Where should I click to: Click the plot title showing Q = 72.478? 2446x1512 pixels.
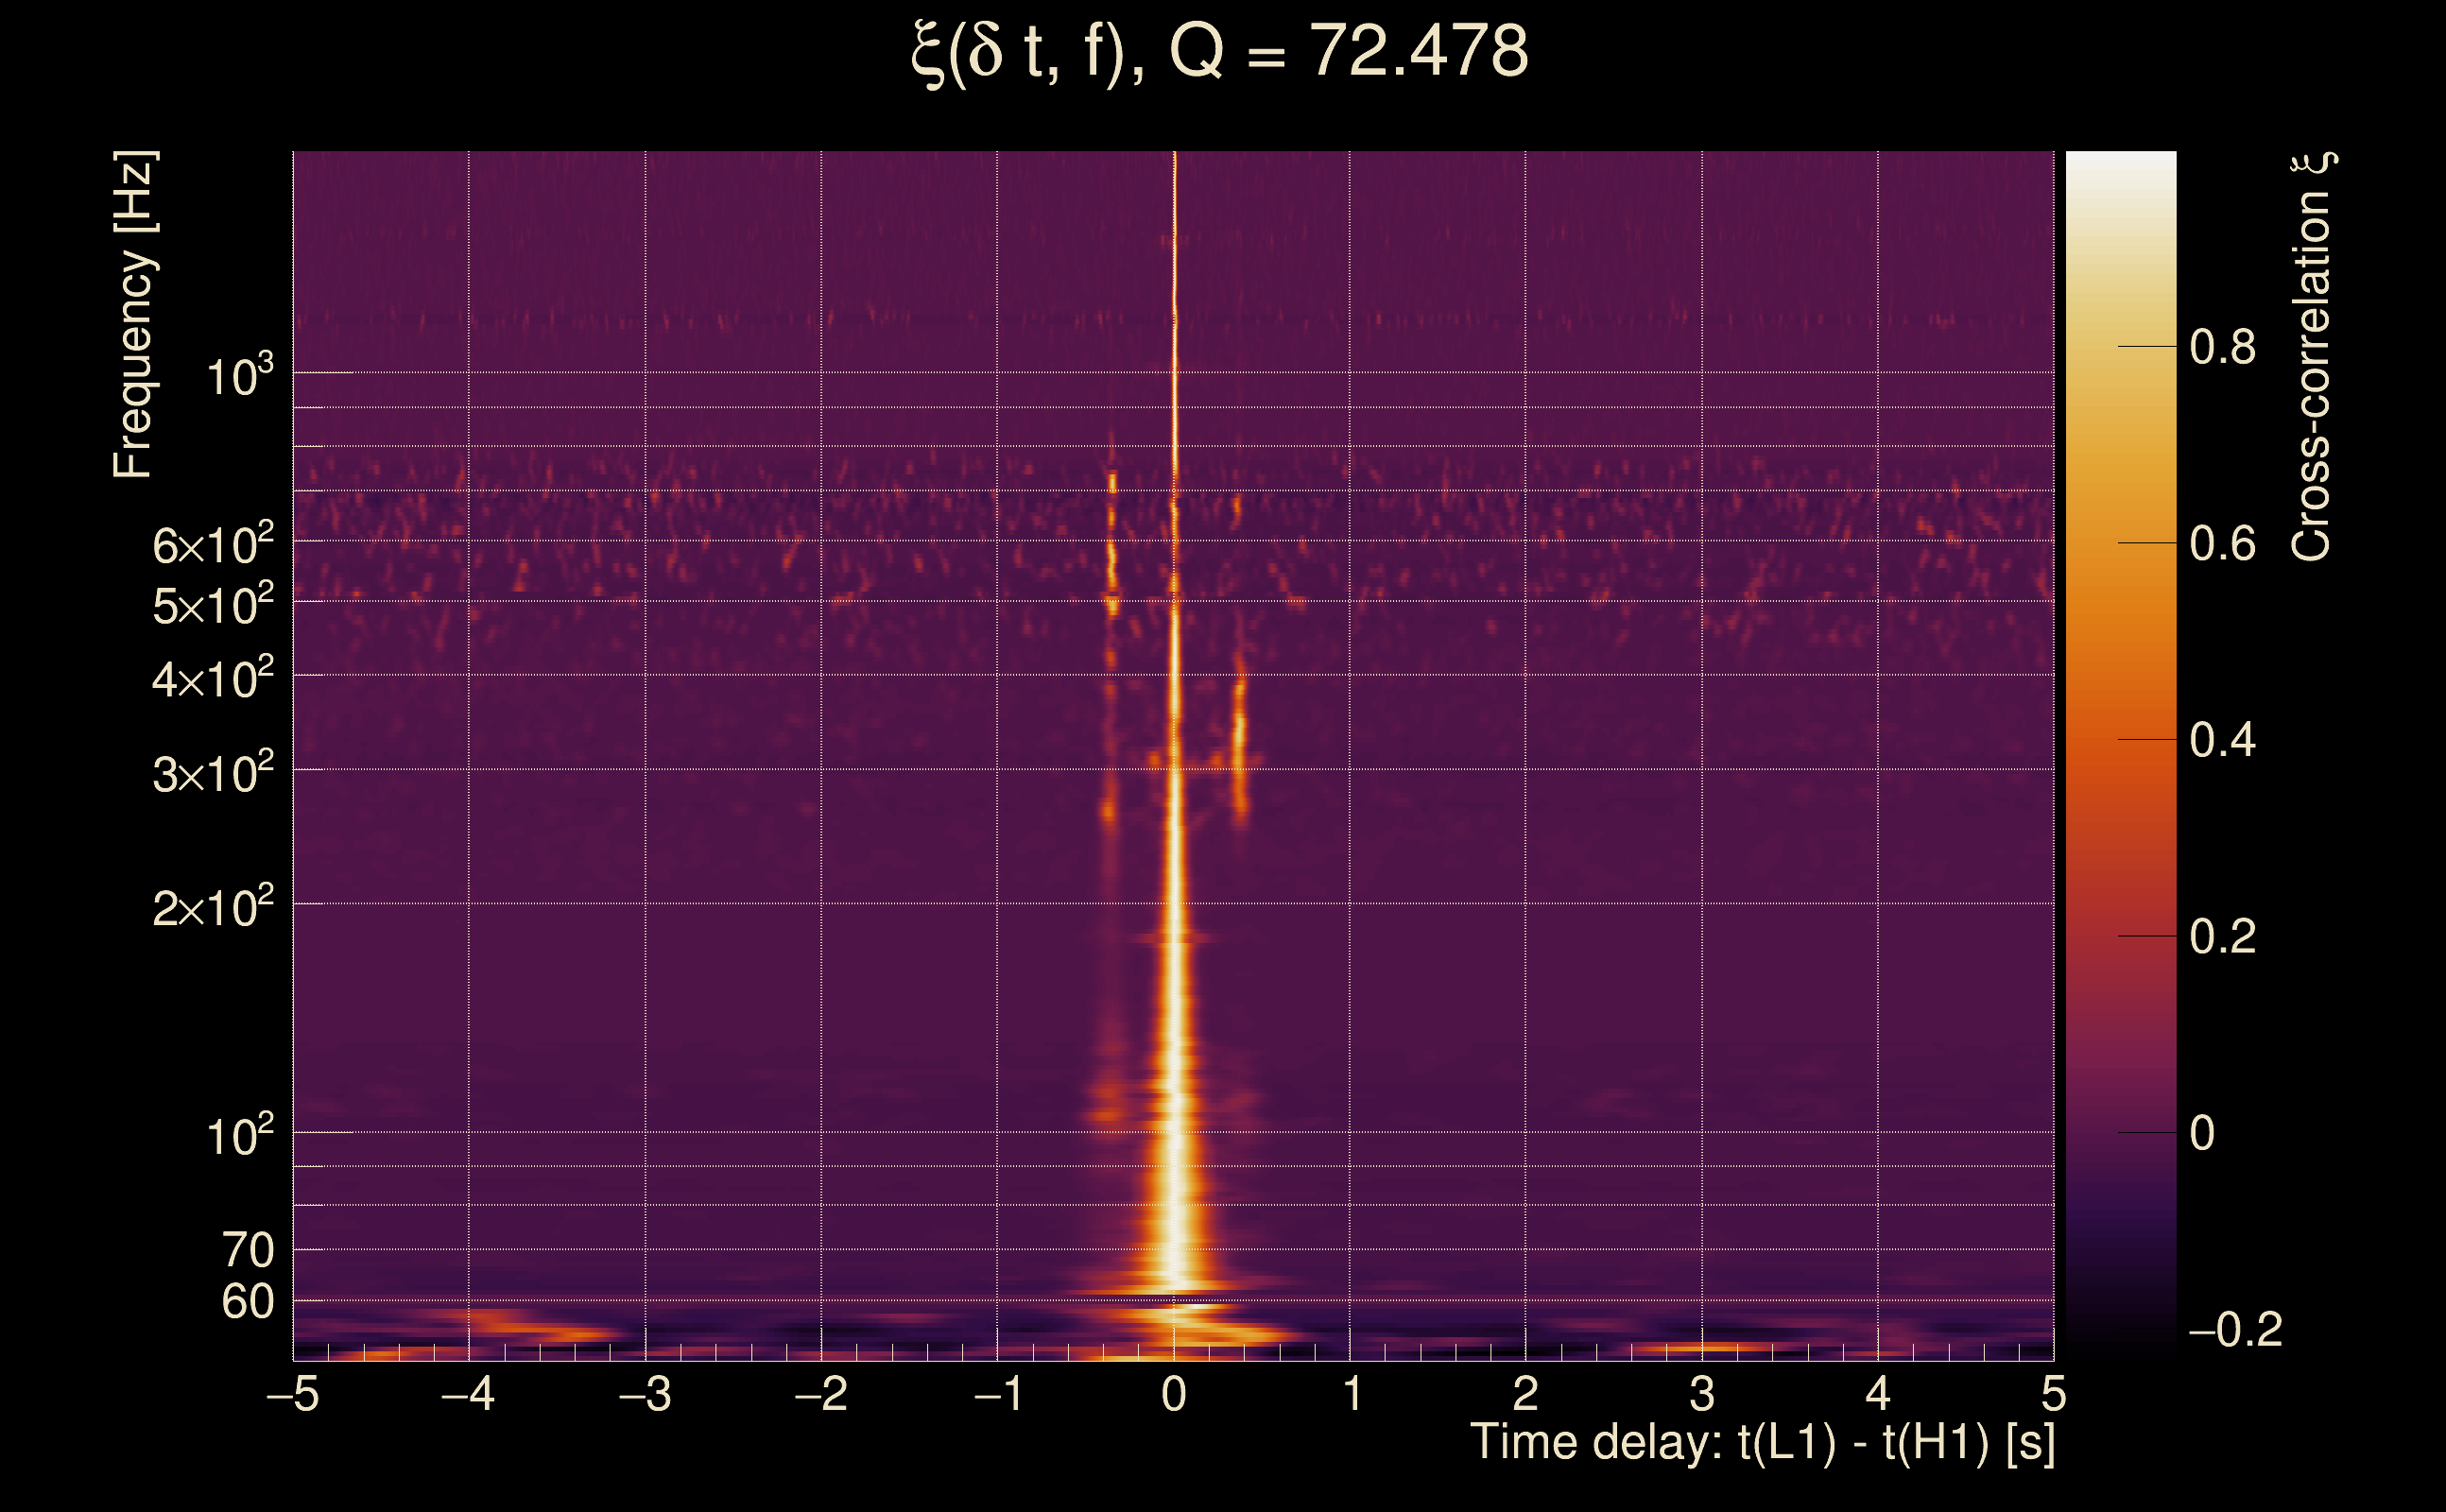(x=1220, y=52)
